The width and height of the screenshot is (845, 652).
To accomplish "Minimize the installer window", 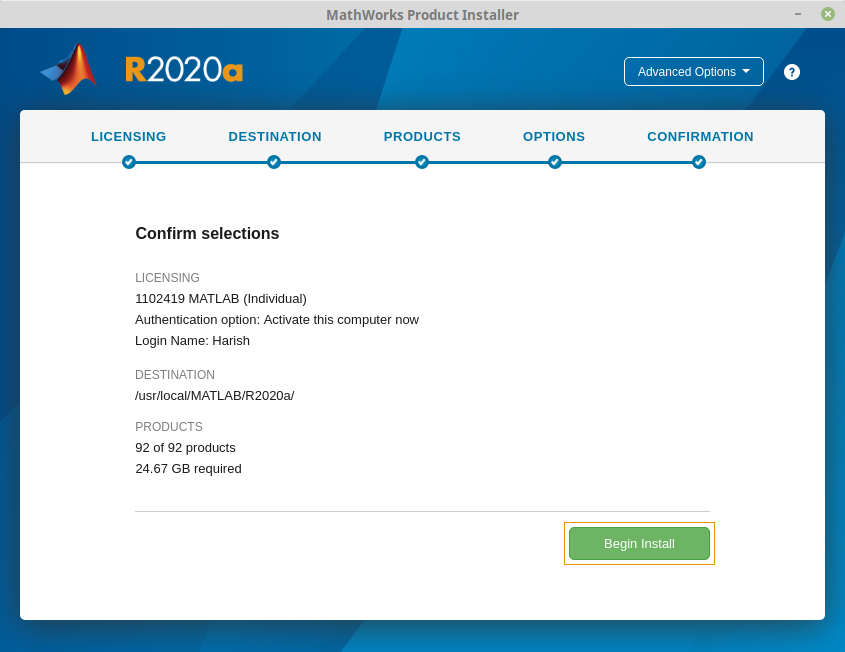I will coord(797,14).
